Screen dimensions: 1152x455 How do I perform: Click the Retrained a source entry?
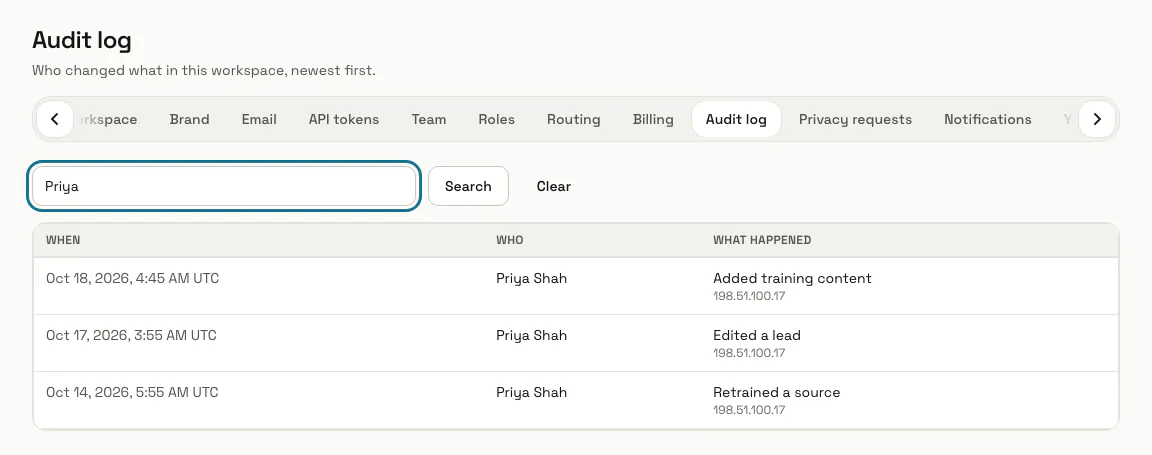pyautogui.click(x=777, y=392)
